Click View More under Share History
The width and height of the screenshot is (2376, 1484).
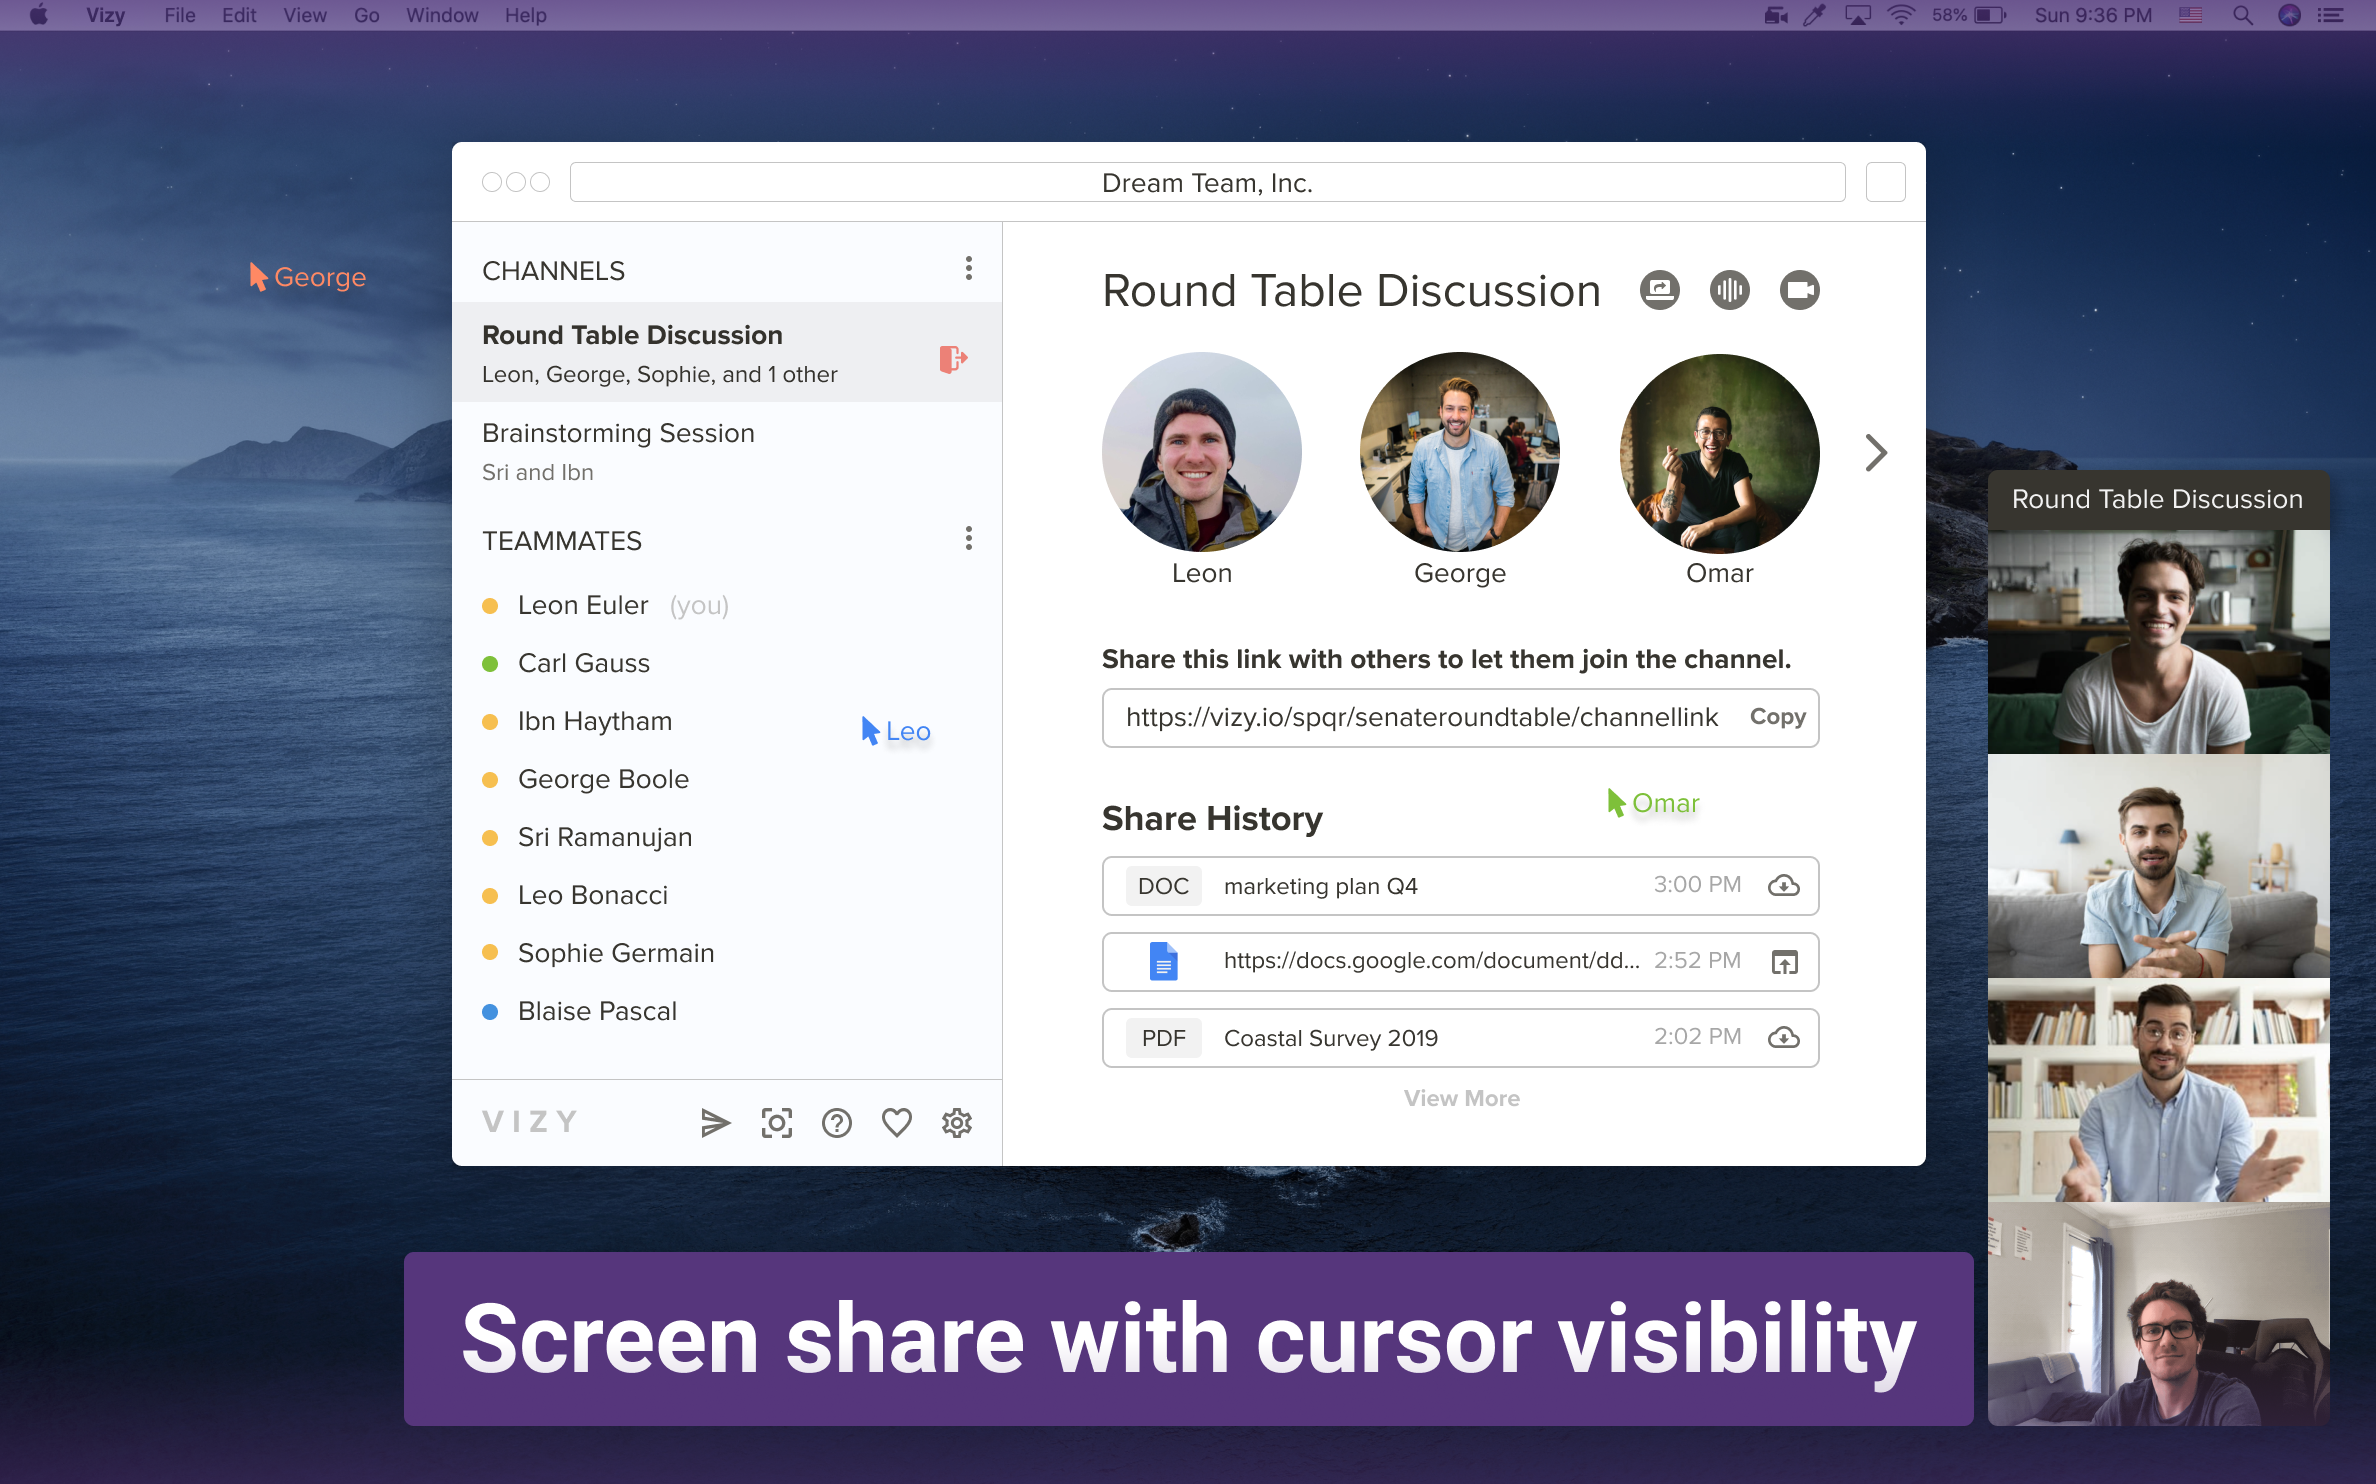coord(1461,1098)
